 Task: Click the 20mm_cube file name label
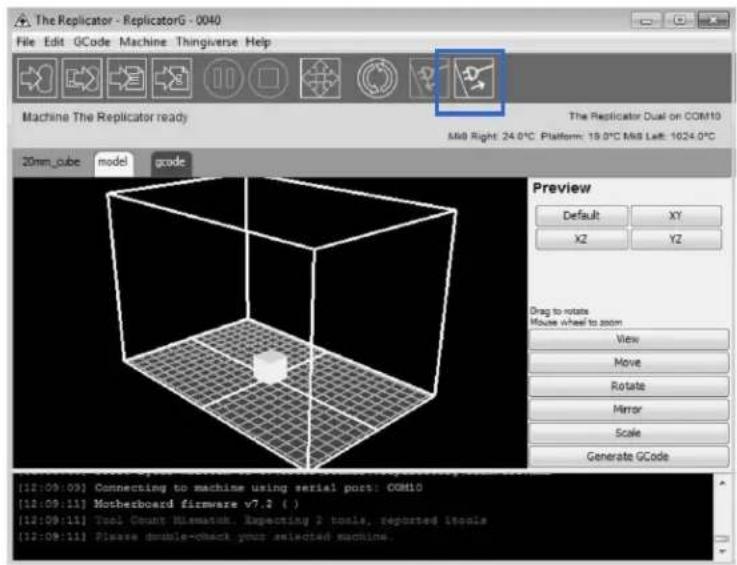tap(51, 162)
